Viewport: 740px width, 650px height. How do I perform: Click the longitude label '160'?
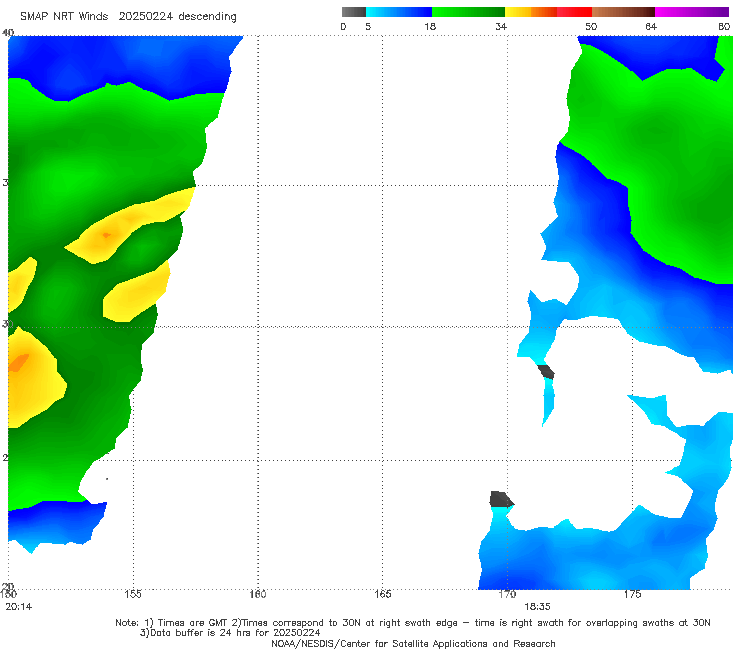(258, 594)
